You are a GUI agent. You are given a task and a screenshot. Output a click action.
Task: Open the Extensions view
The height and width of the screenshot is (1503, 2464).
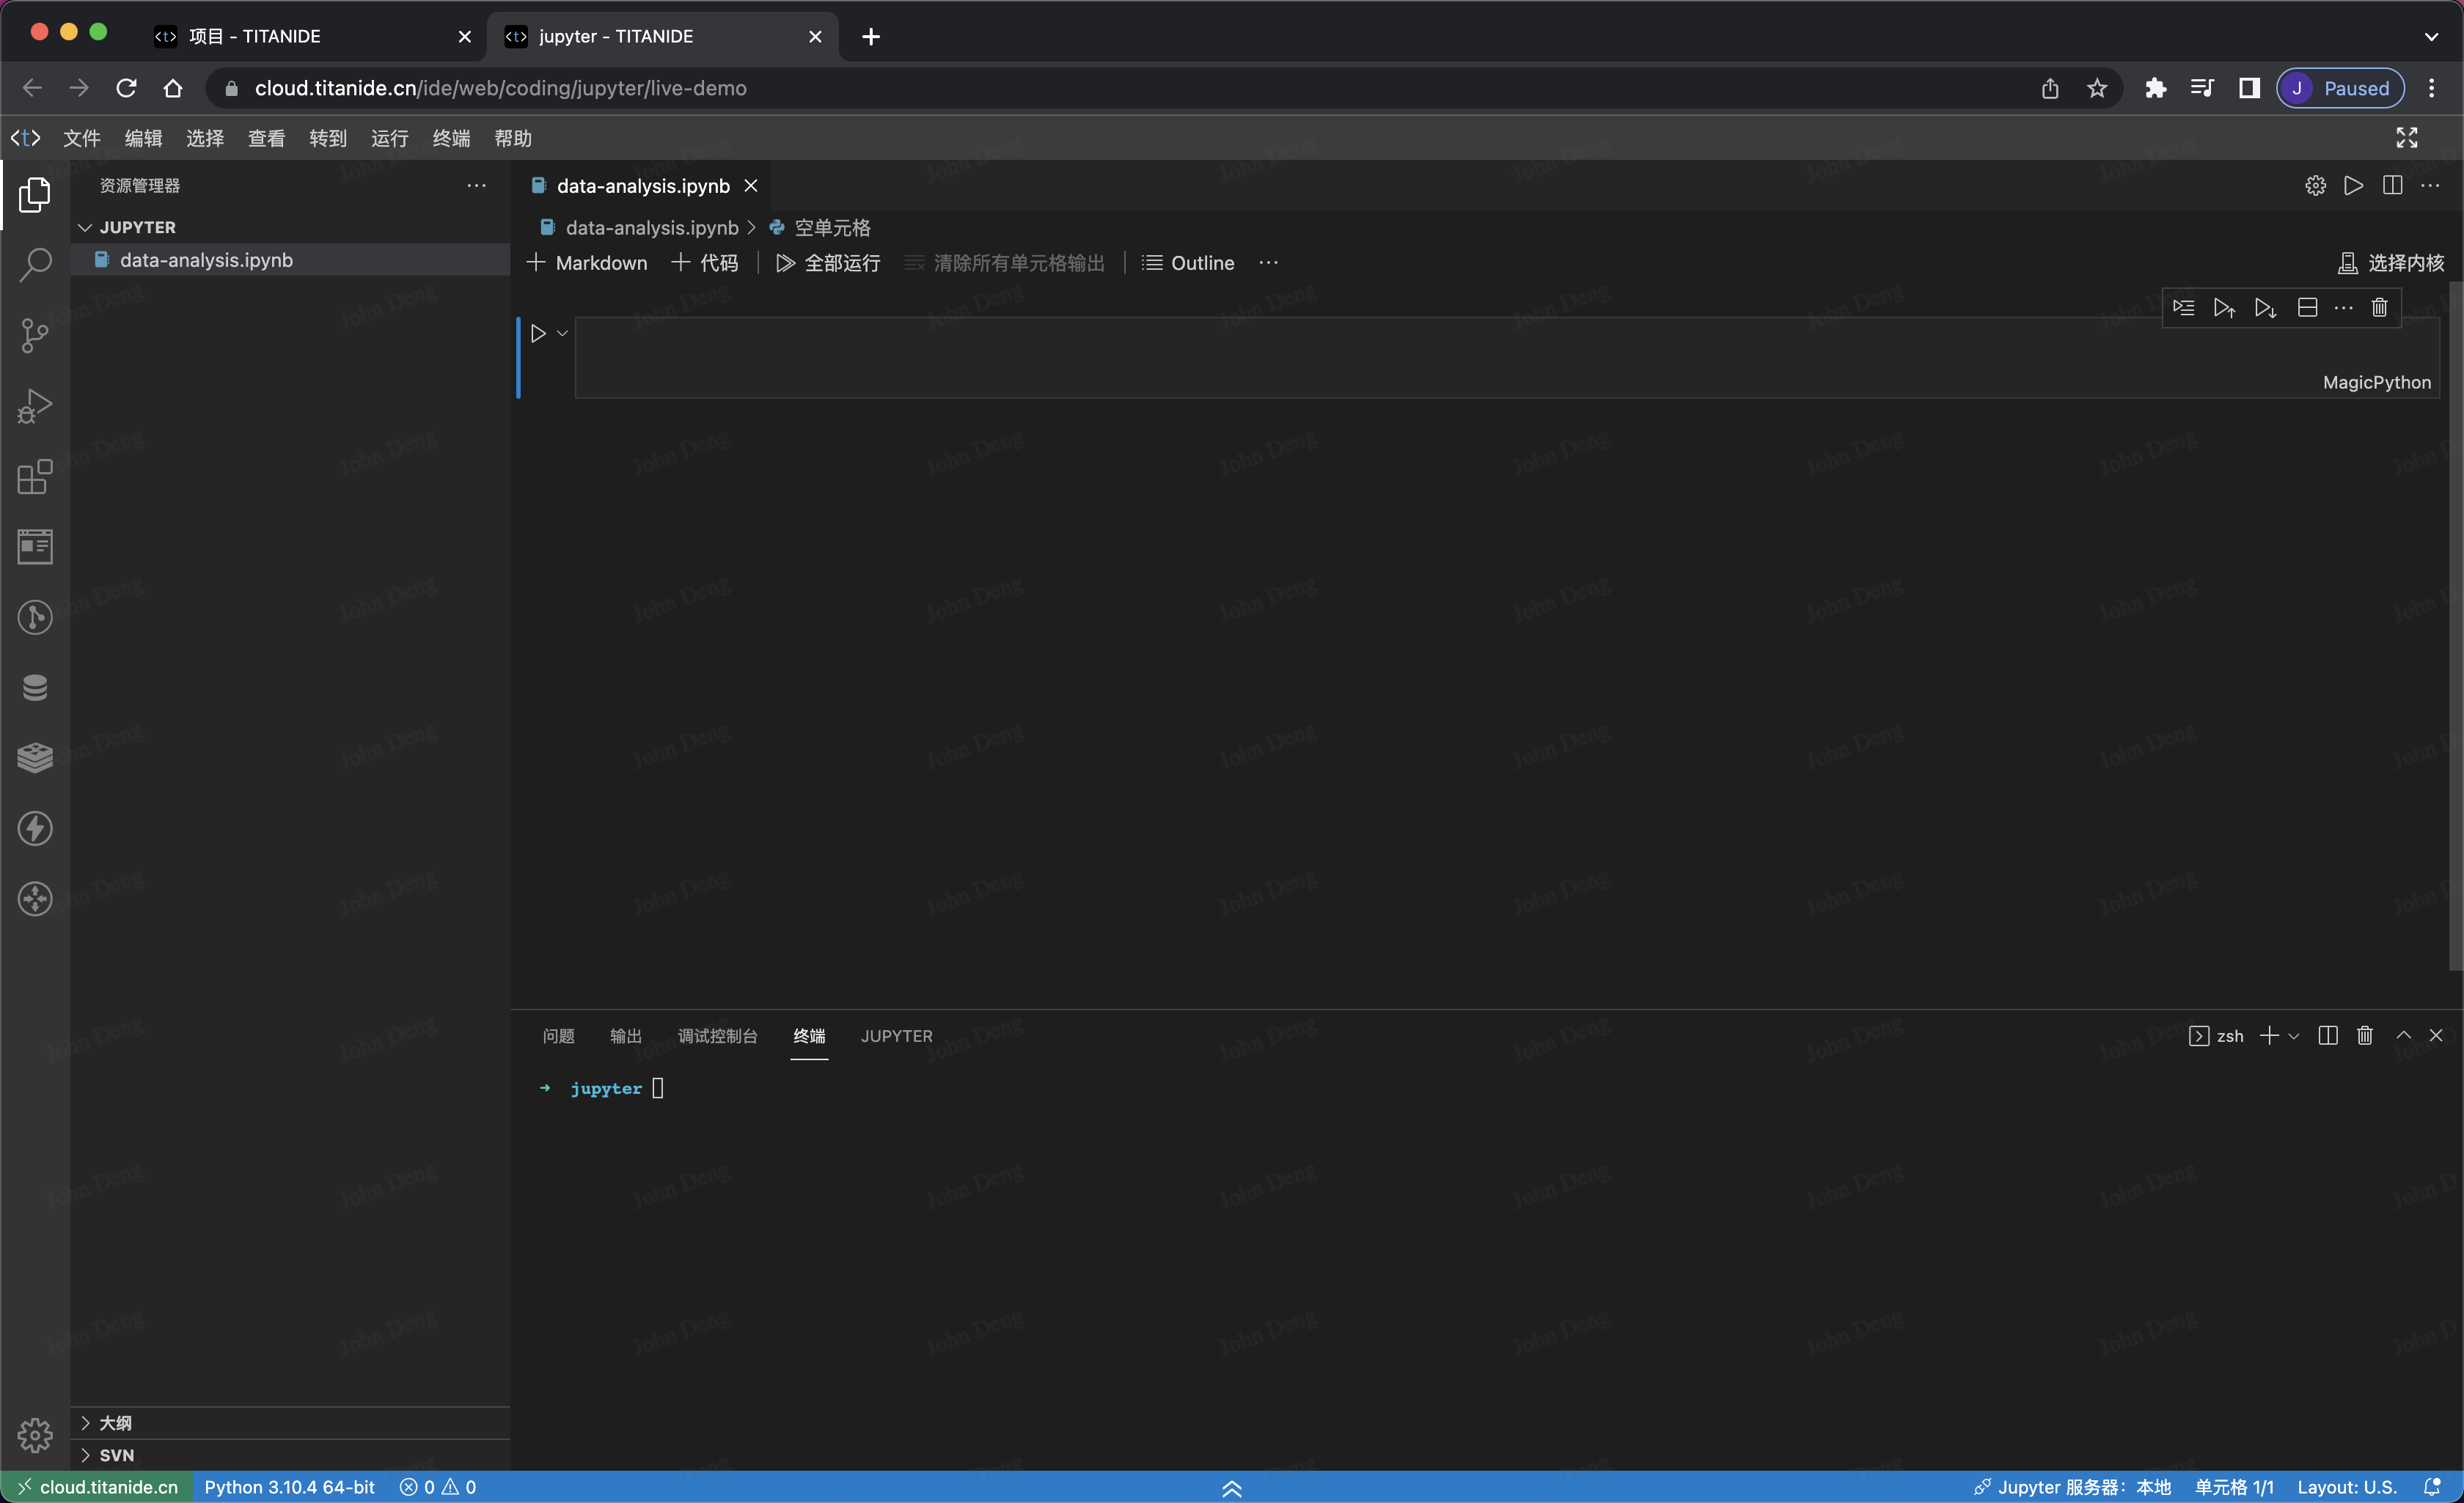tap(35, 477)
